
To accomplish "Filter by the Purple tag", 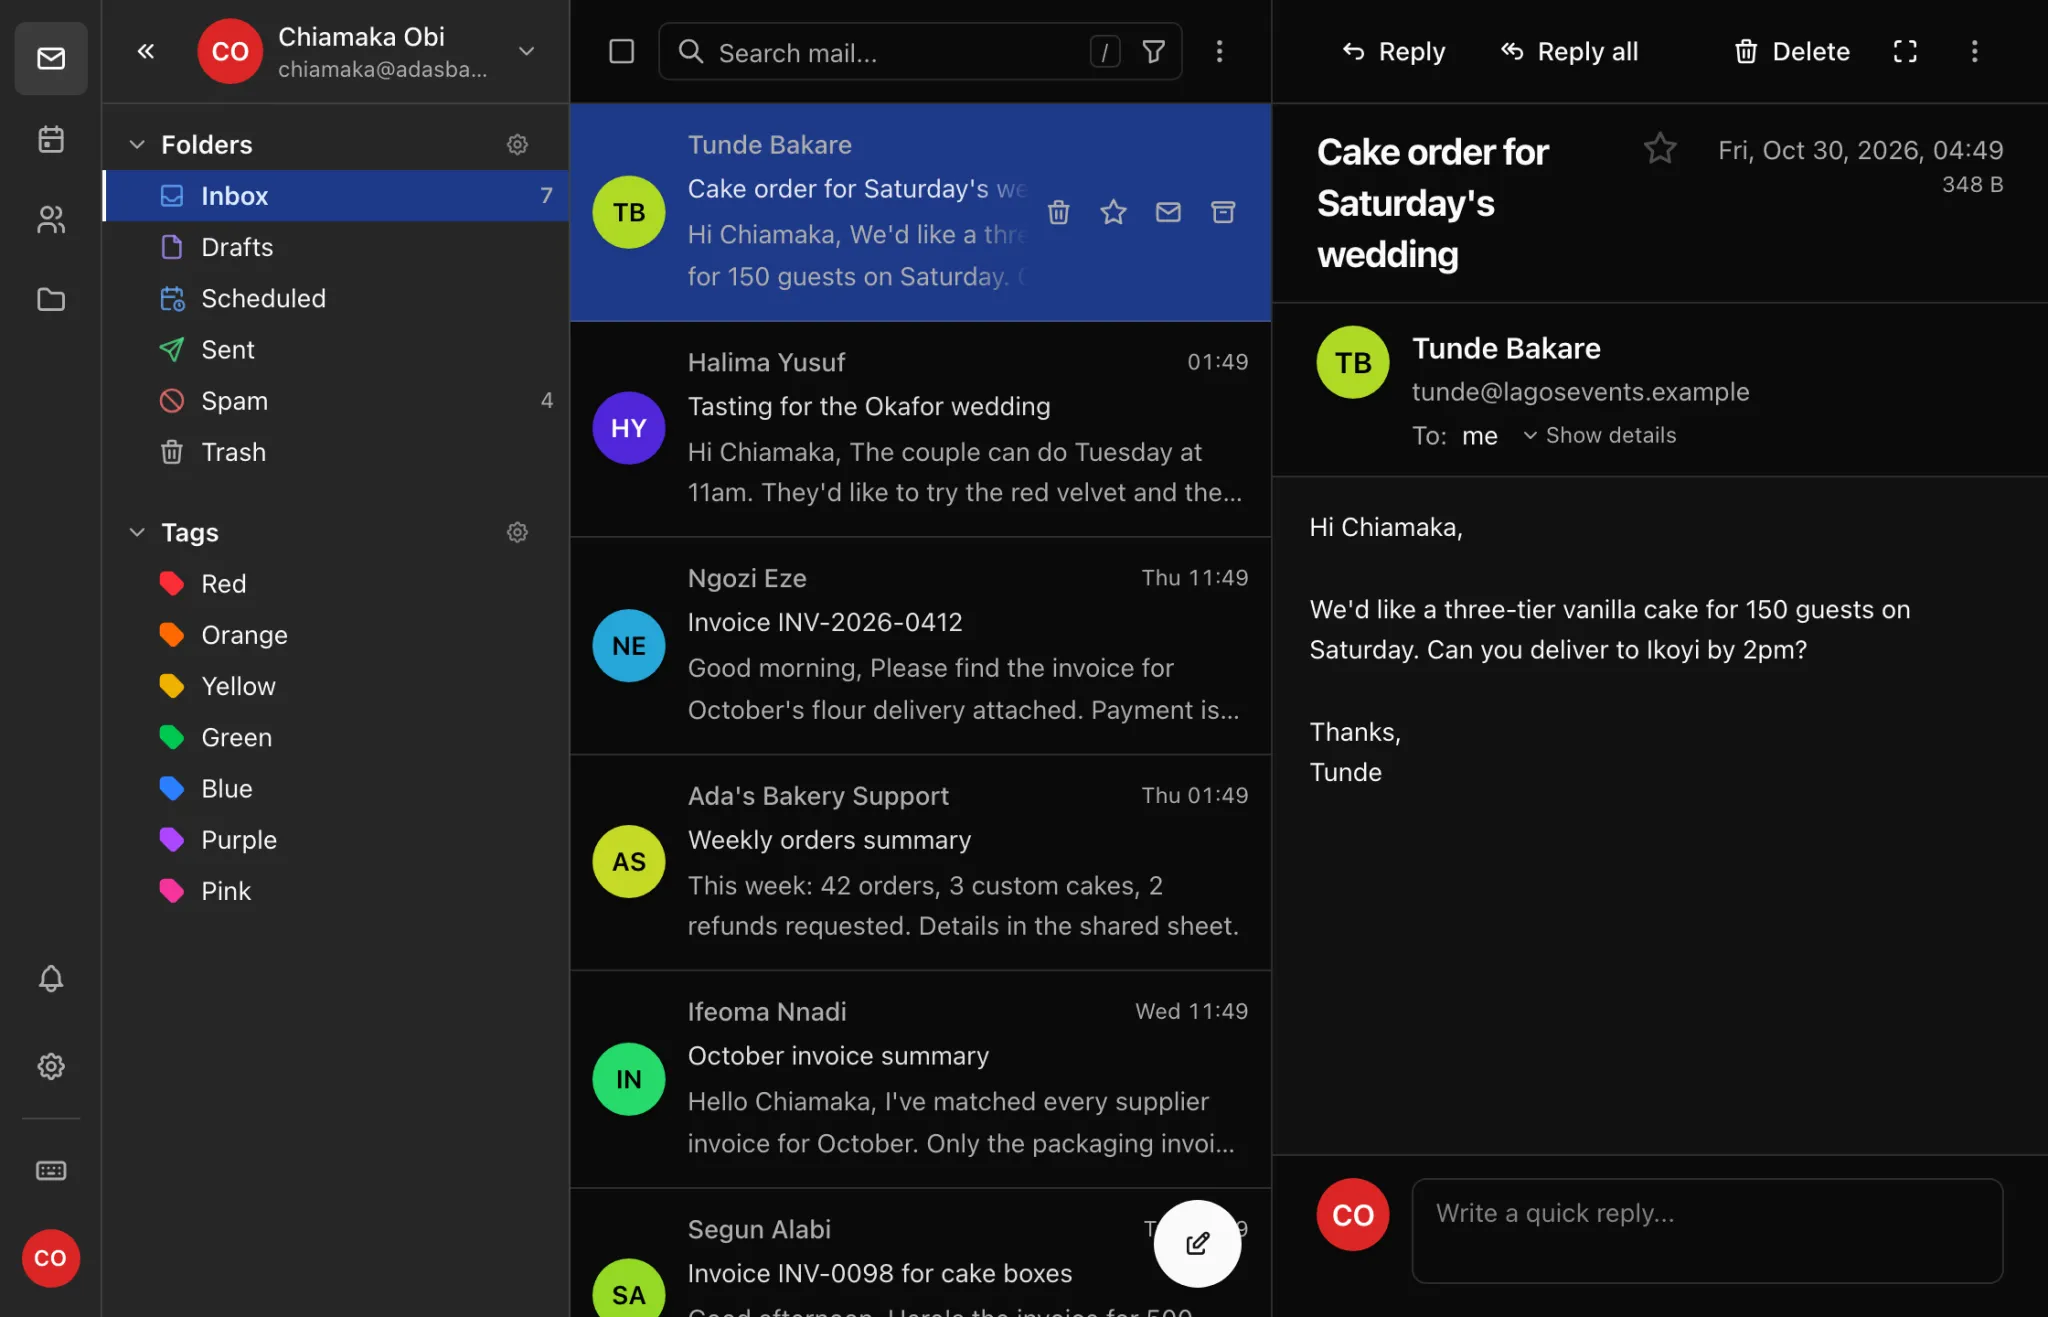I will [x=336, y=839].
